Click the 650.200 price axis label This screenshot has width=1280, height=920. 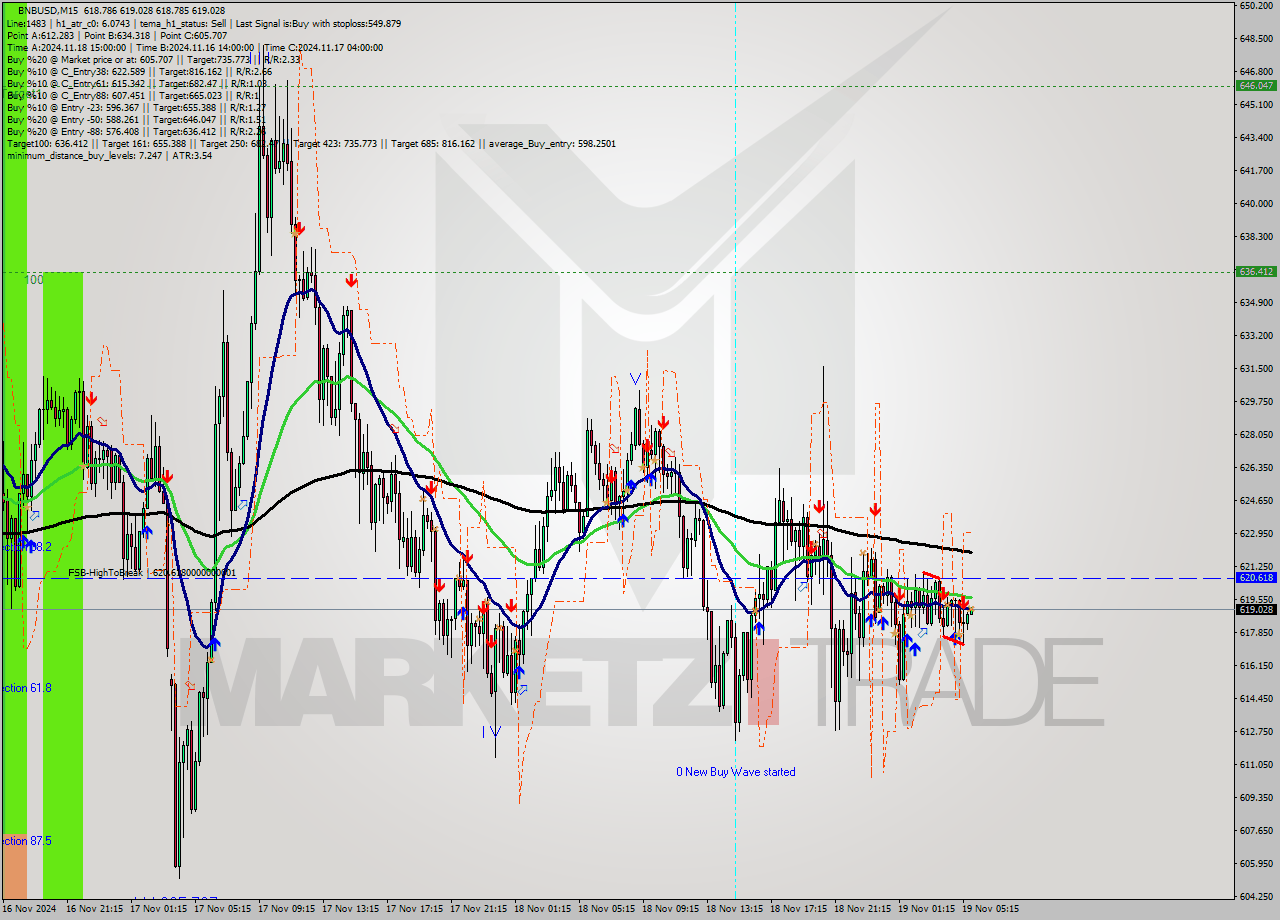pyautogui.click(x=1256, y=6)
